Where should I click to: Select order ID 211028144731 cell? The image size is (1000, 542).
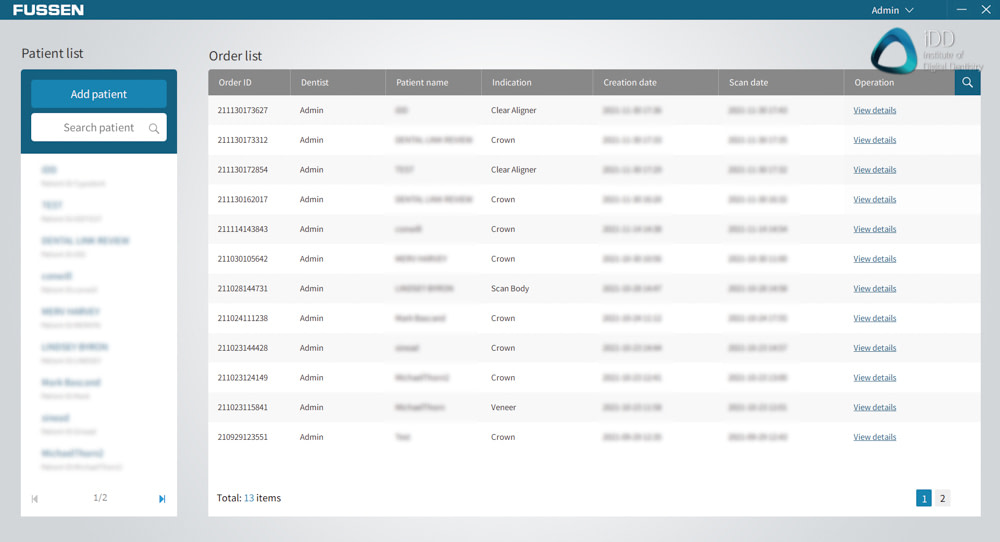pyautogui.click(x=242, y=288)
